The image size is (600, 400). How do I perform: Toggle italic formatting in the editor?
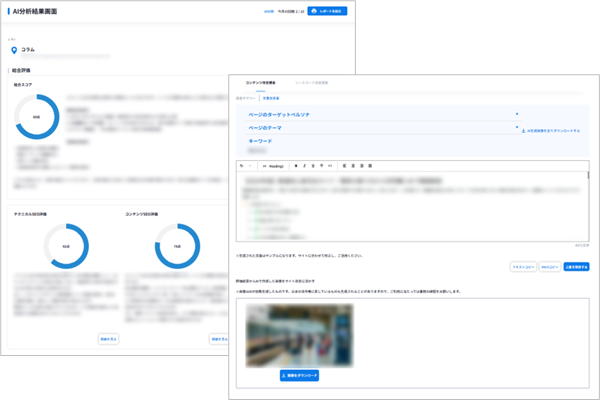pos(306,165)
